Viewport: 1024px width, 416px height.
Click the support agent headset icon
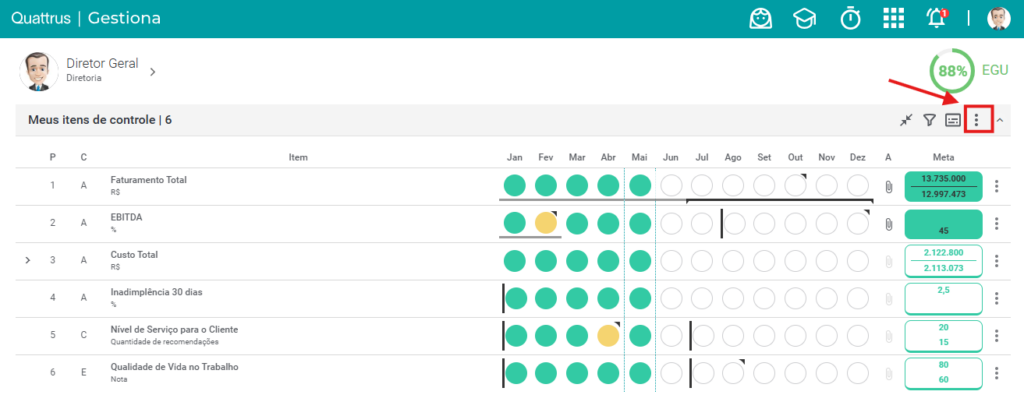pos(761,18)
